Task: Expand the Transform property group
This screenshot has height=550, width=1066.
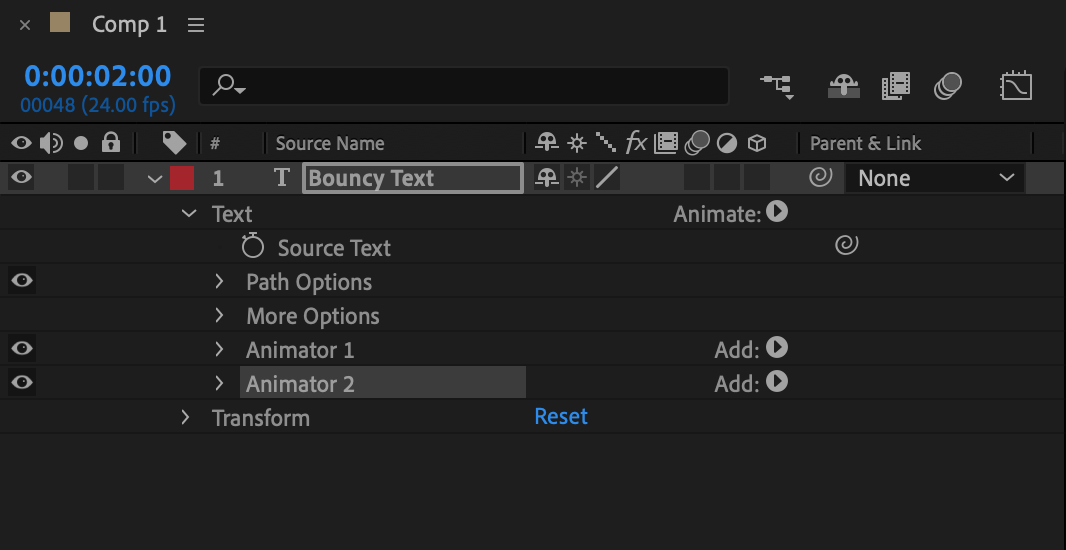Action: 185,417
